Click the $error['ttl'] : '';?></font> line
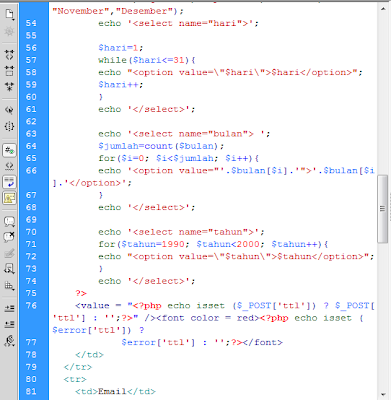 [202, 342]
